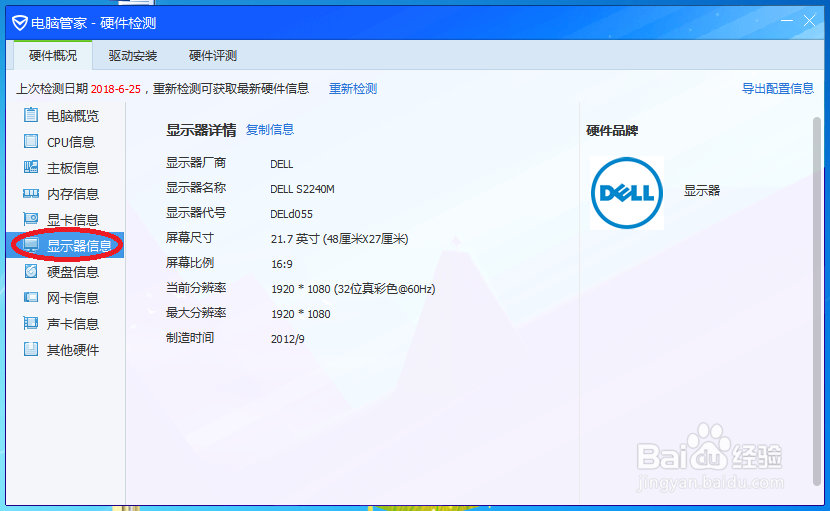Screen dimensions: 830x511
Task: Select 显示器信息 sidebar entry
Action: pos(65,245)
